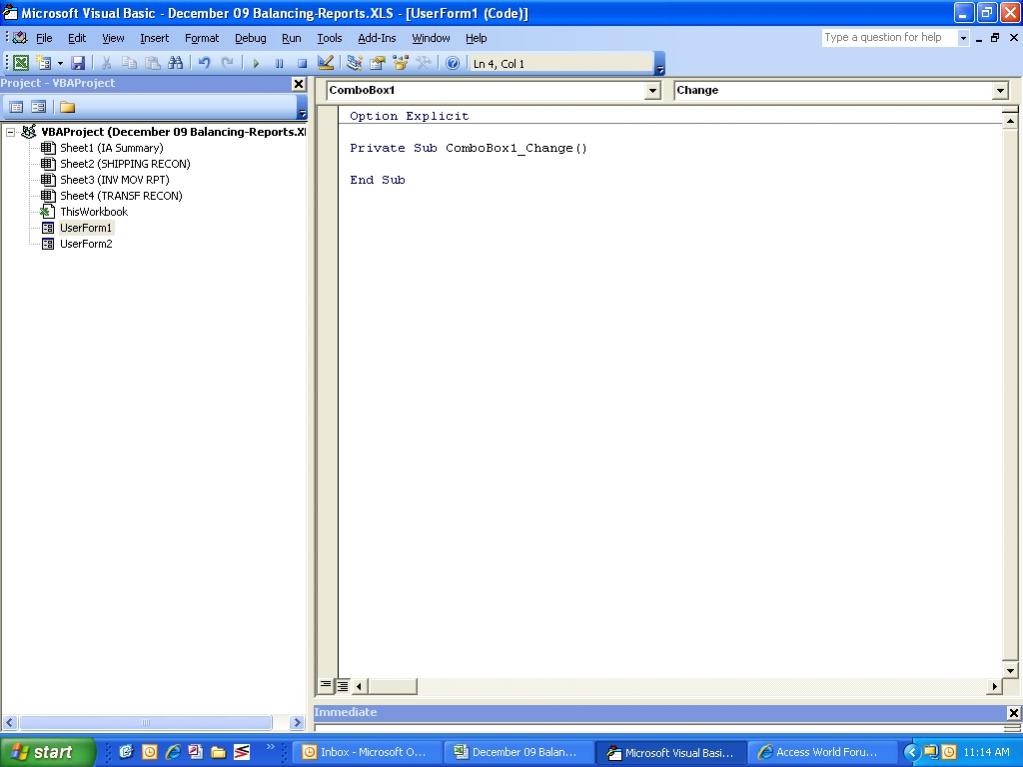Screen dimensions: 1023x767
Task: Open the ComboBox1 object dropdown
Action: 652,91
